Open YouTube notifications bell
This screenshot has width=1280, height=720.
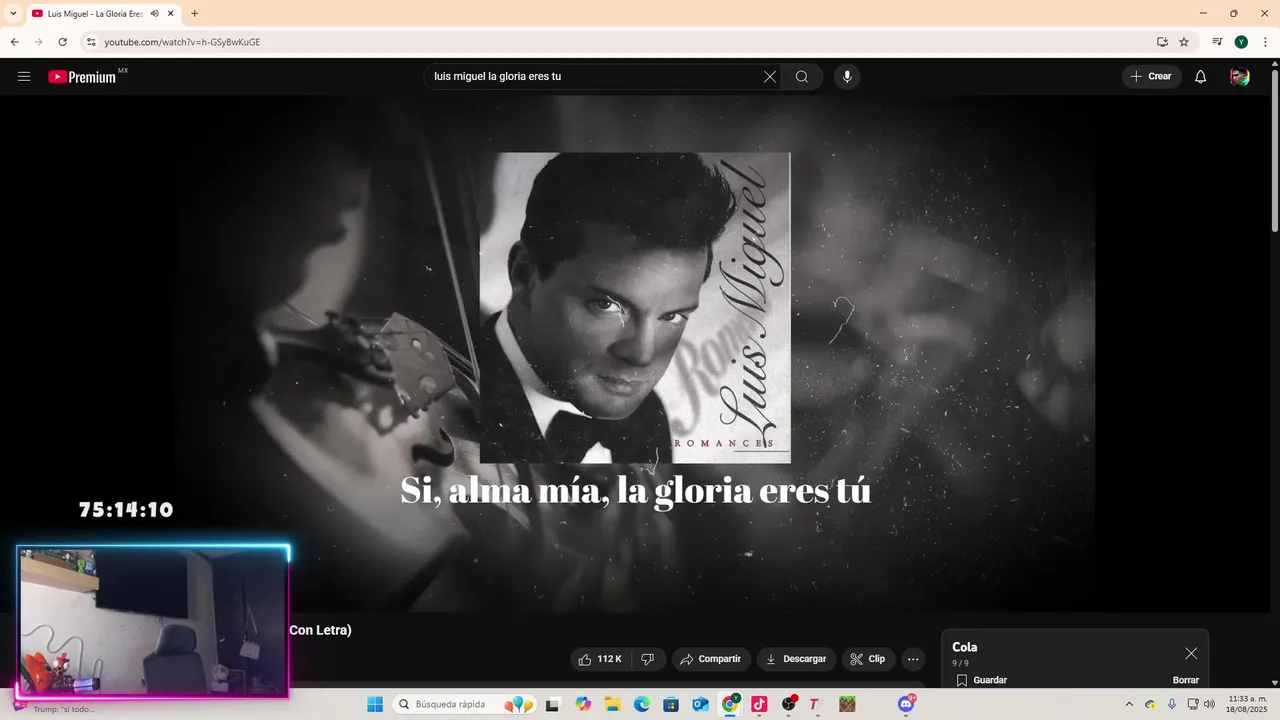click(x=1201, y=77)
